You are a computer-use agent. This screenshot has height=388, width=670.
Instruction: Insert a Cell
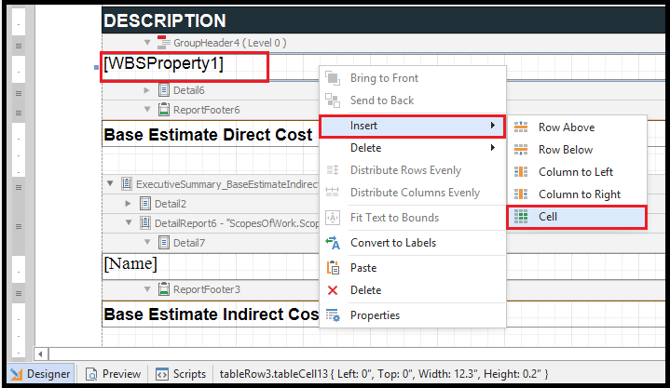(x=577, y=217)
